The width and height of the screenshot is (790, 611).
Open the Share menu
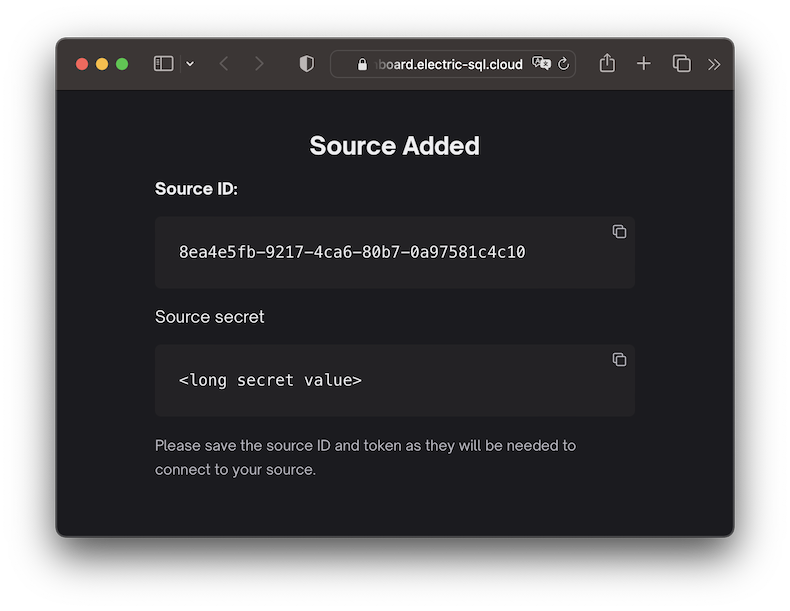pyautogui.click(x=607, y=63)
